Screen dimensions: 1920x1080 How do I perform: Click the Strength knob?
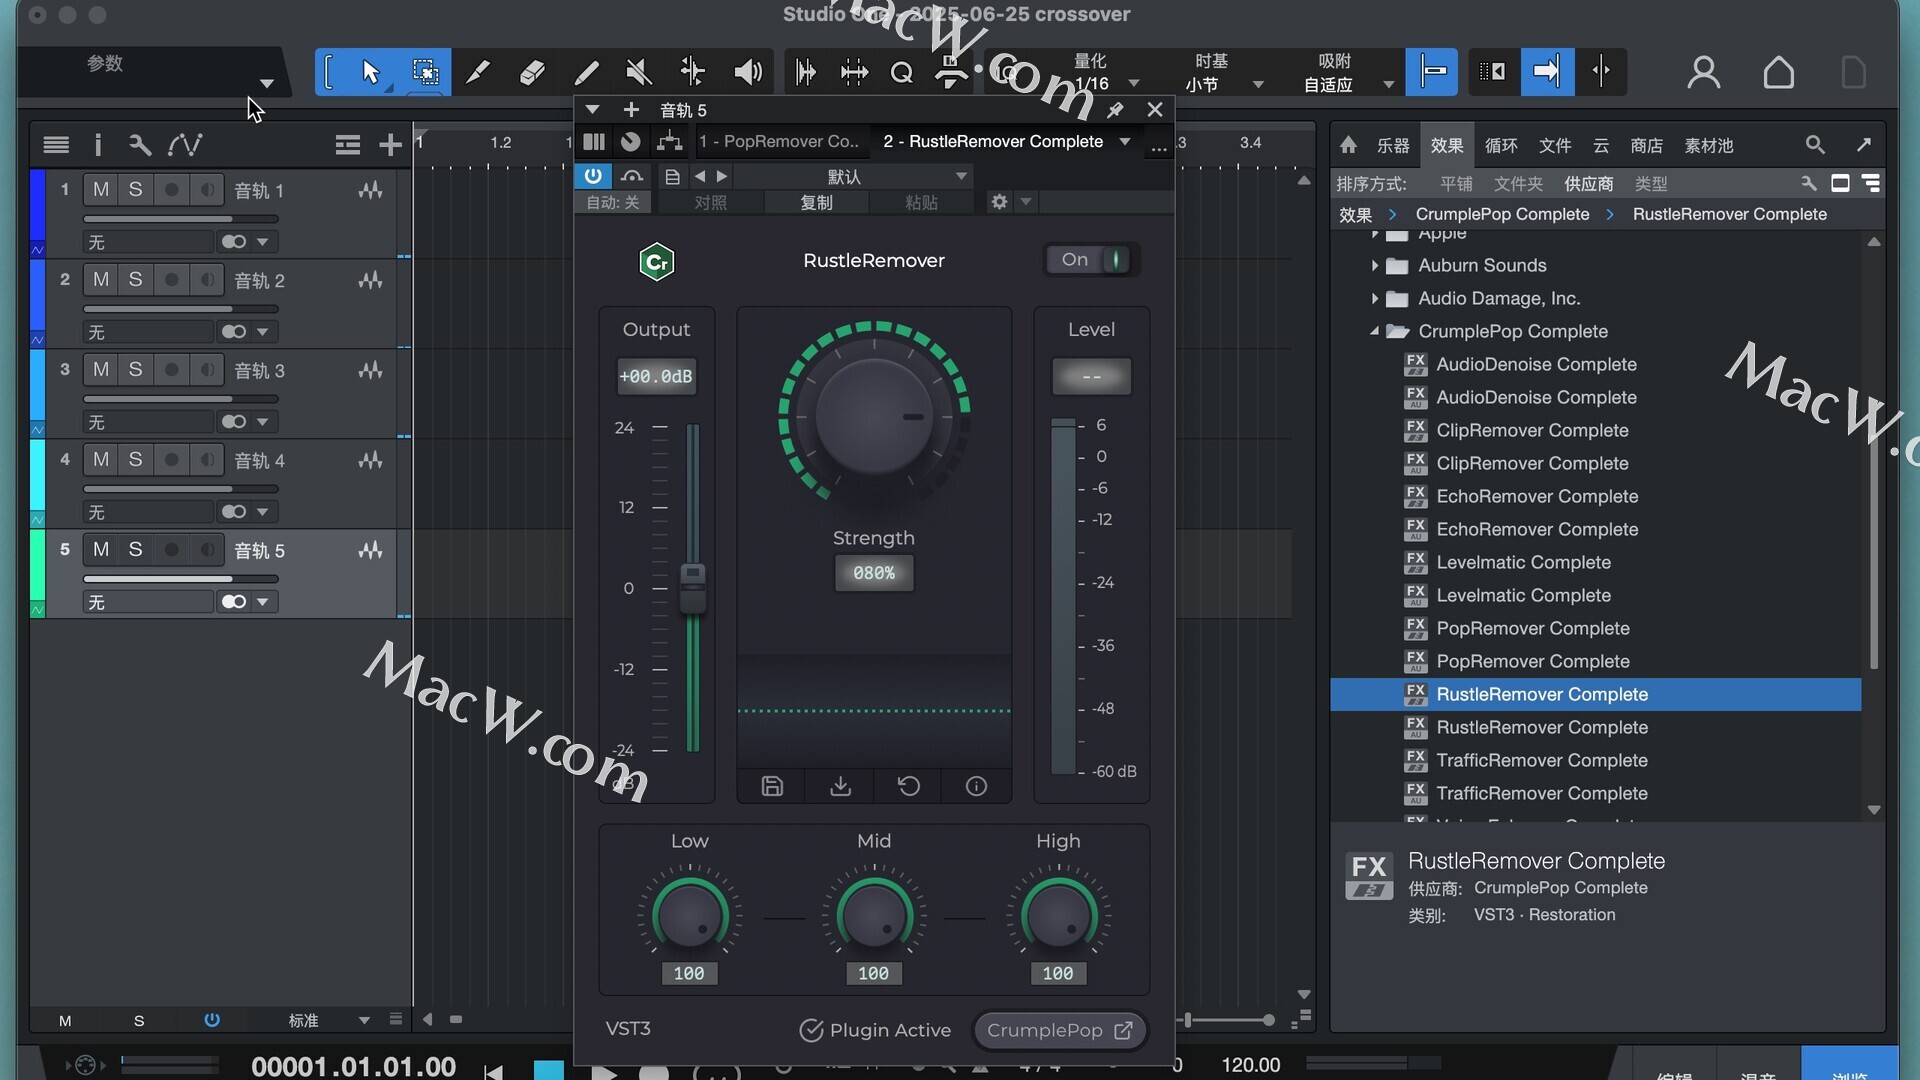tap(874, 416)
